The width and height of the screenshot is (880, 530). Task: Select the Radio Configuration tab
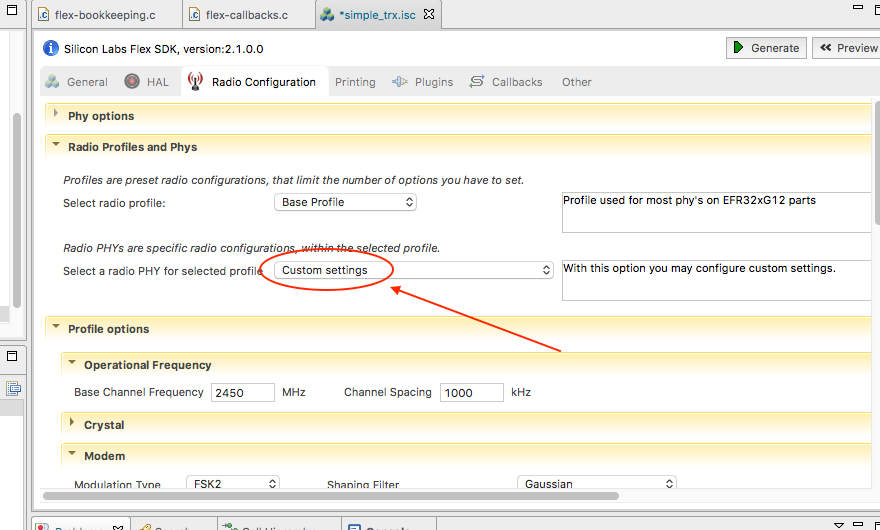254,82
